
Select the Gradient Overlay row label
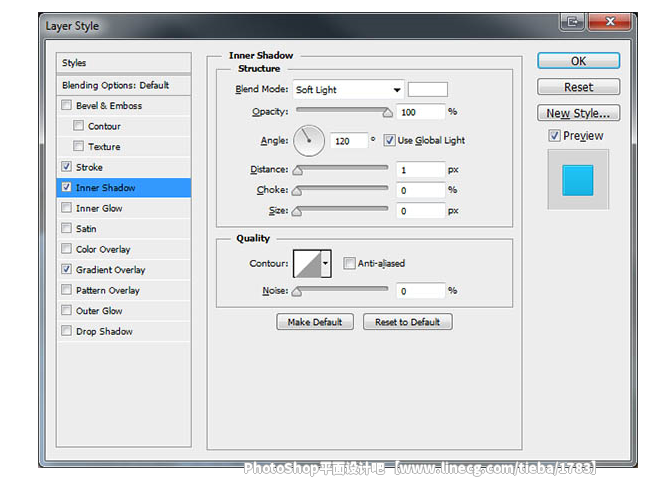[111, 270]
